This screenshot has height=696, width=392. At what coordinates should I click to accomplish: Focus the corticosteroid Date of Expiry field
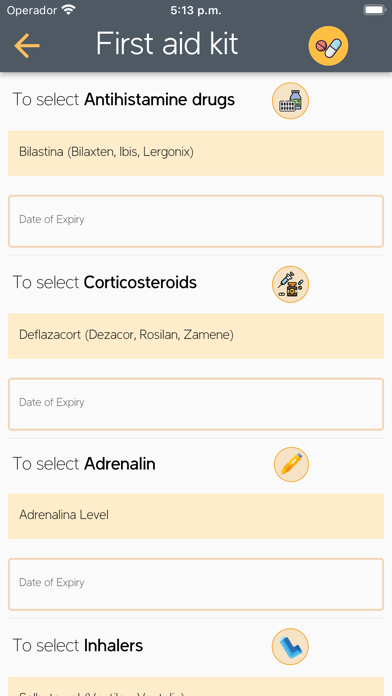coord(196,404)
